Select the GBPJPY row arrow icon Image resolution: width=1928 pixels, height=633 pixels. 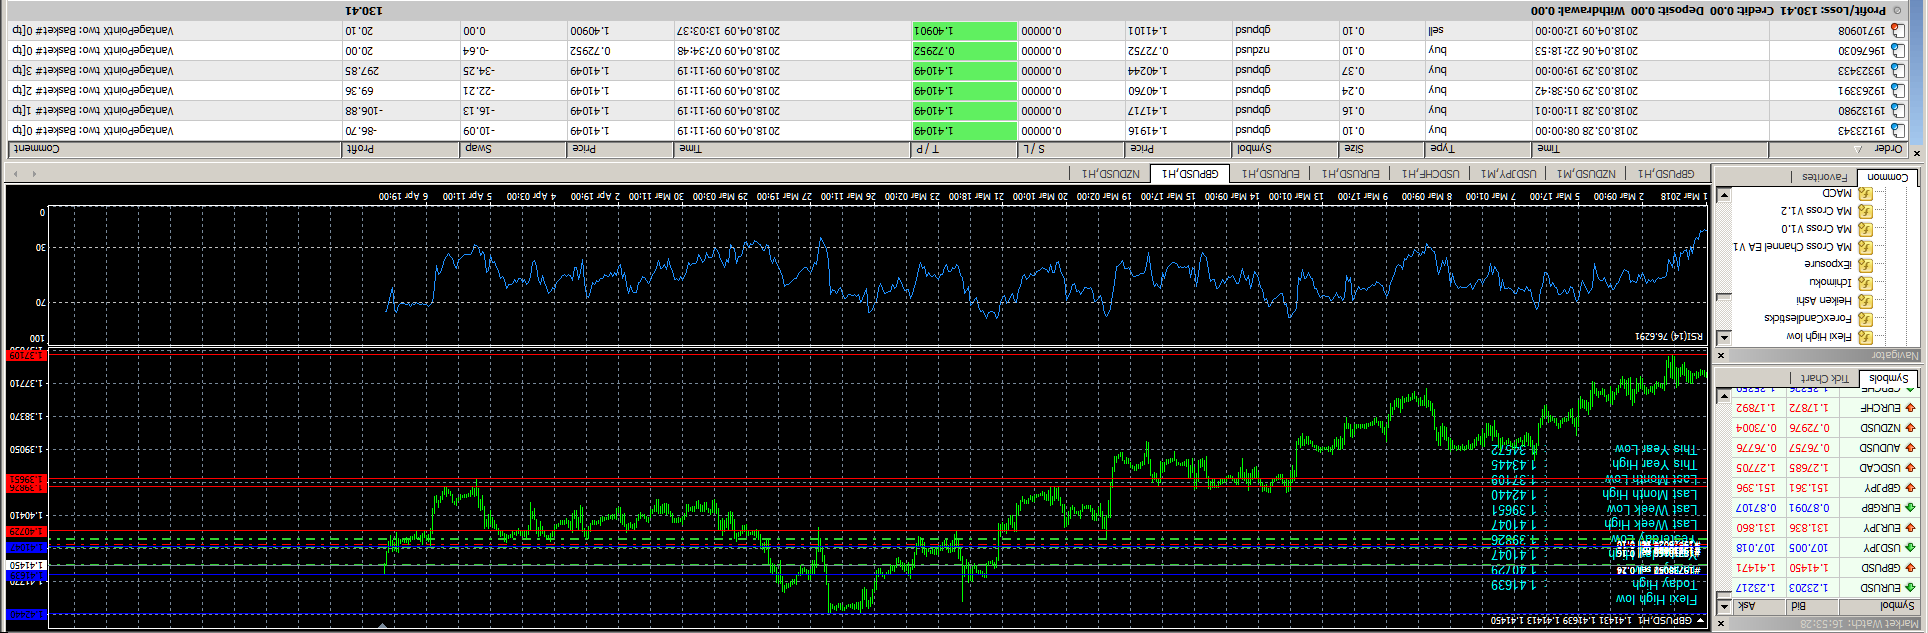1910,488
